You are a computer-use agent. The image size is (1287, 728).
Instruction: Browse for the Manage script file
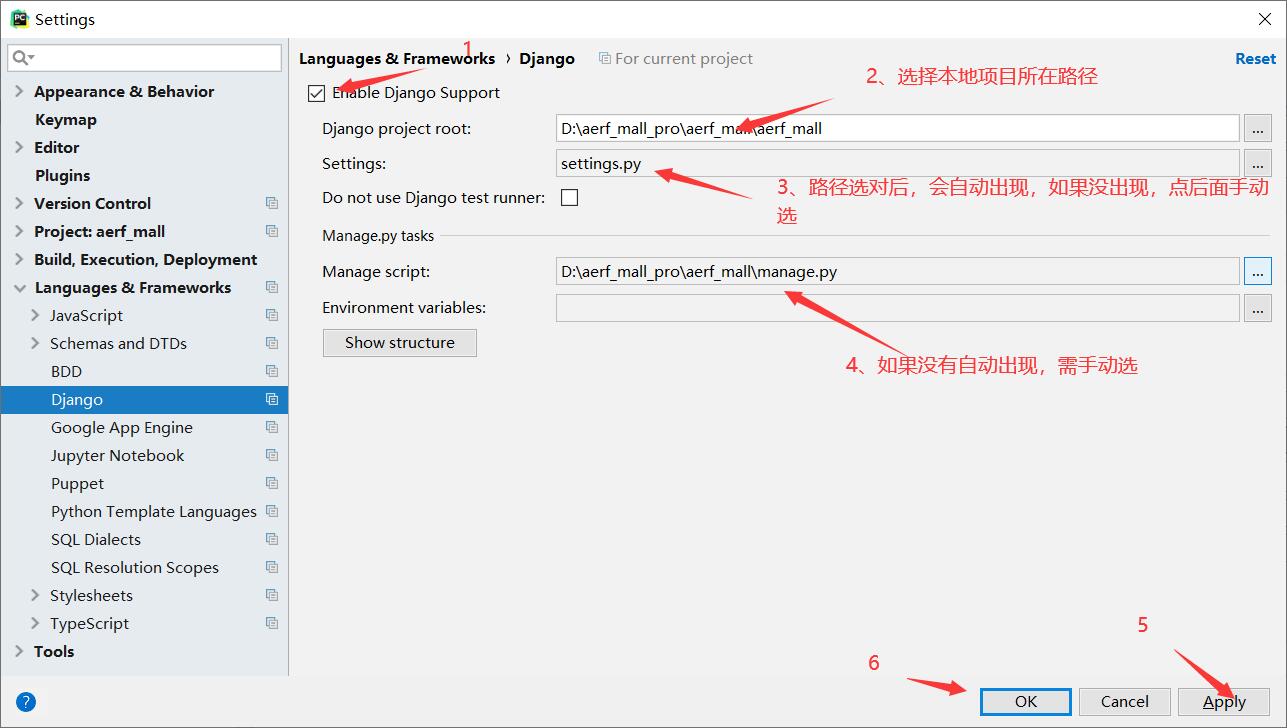click(1258, 271)
